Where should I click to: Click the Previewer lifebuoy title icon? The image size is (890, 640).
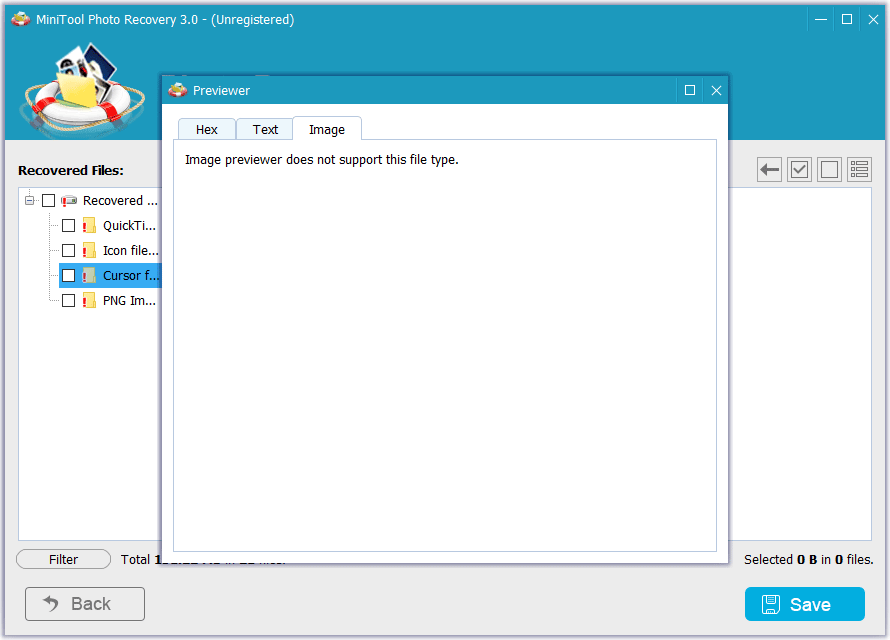pos(178,90)
